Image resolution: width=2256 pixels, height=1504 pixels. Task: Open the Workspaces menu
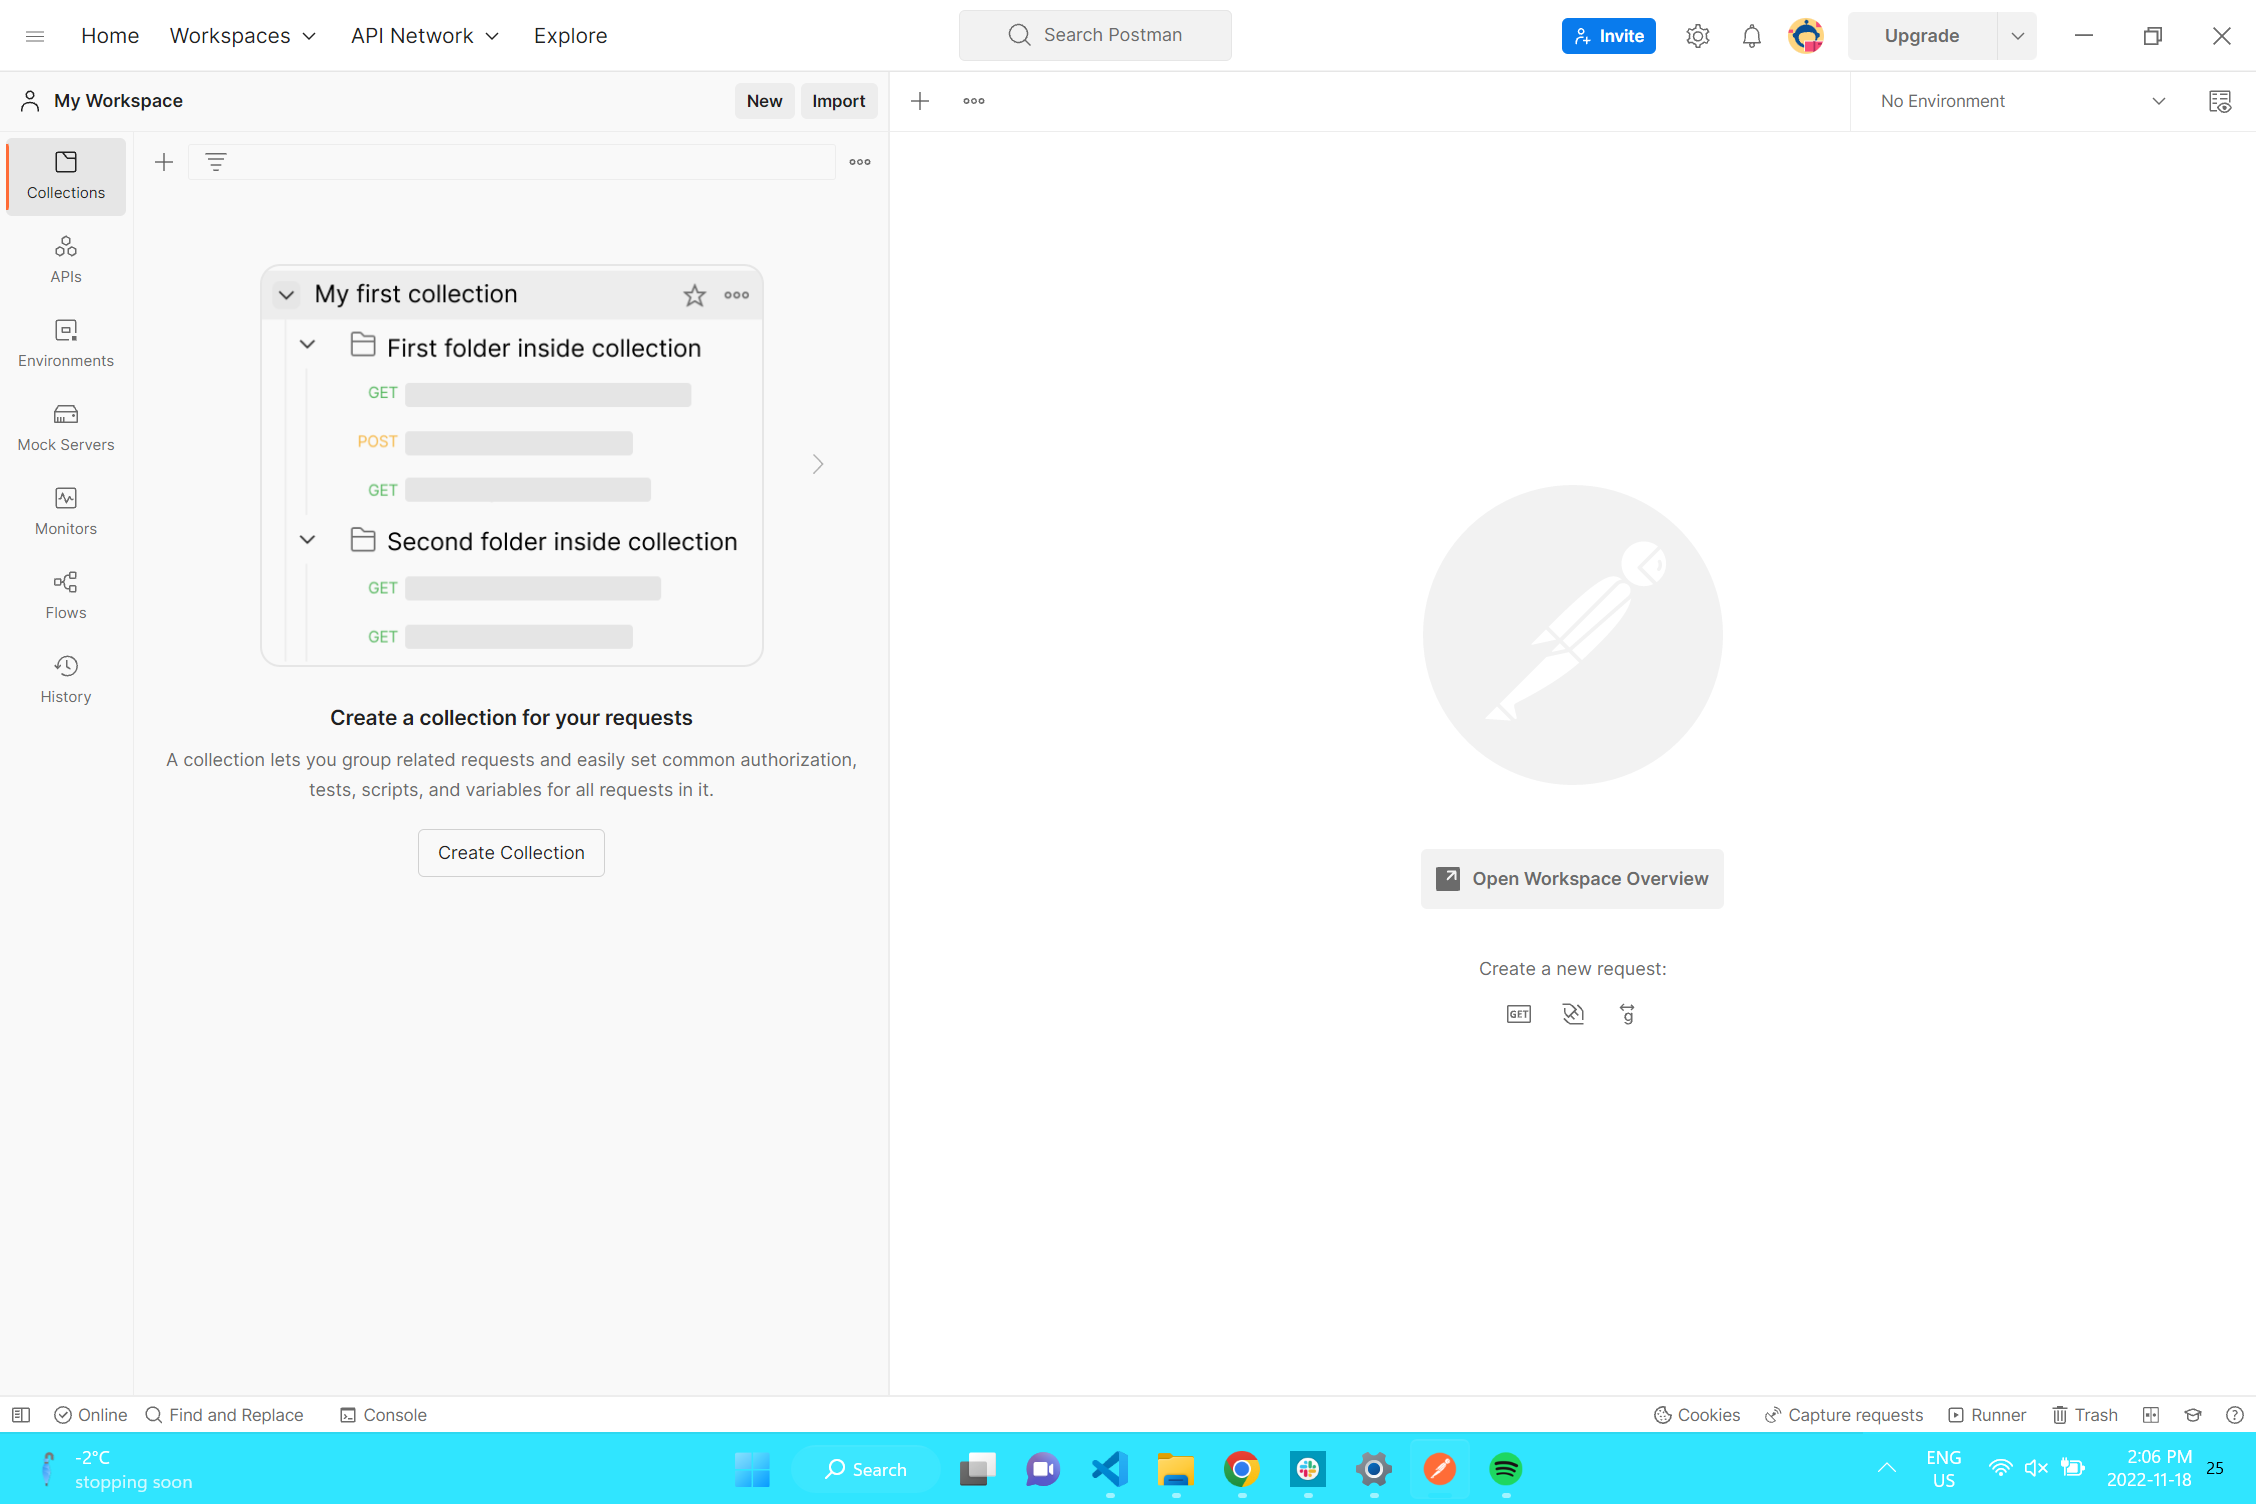tap(241, 35)
